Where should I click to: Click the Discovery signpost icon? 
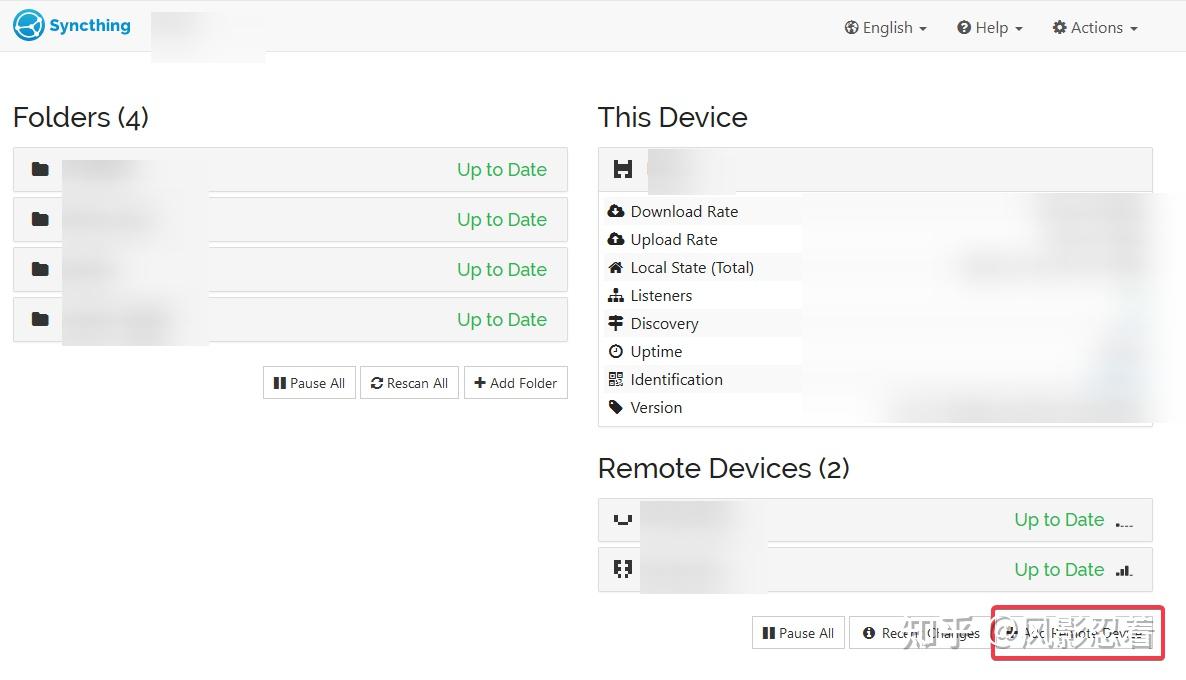click(x=616, y=323)
